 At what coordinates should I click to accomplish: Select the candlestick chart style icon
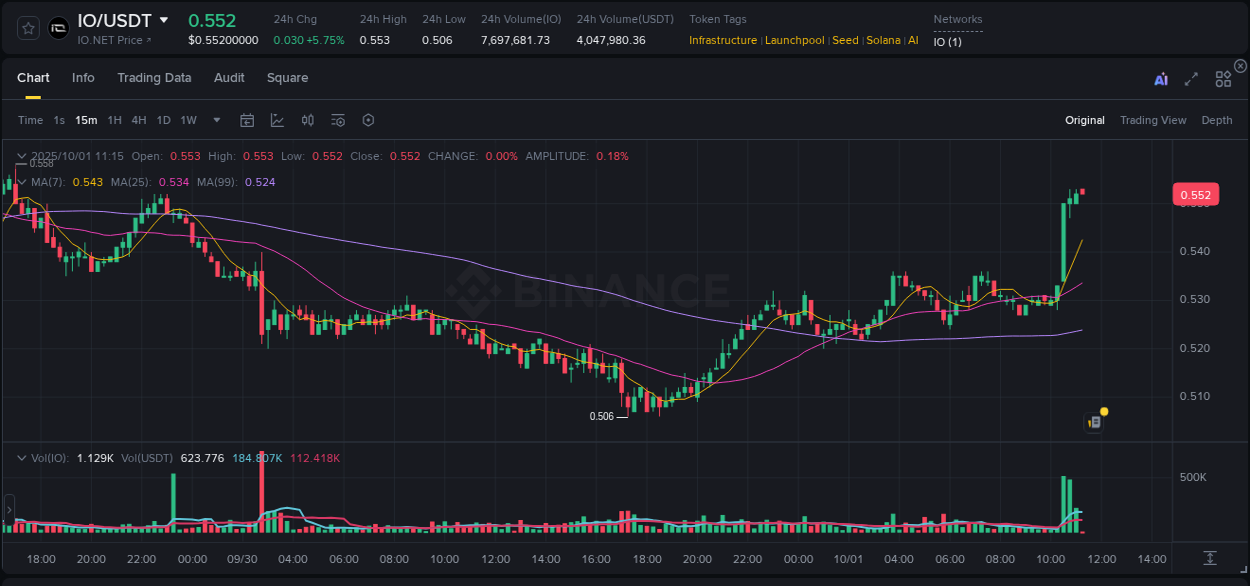pos(307,120)
